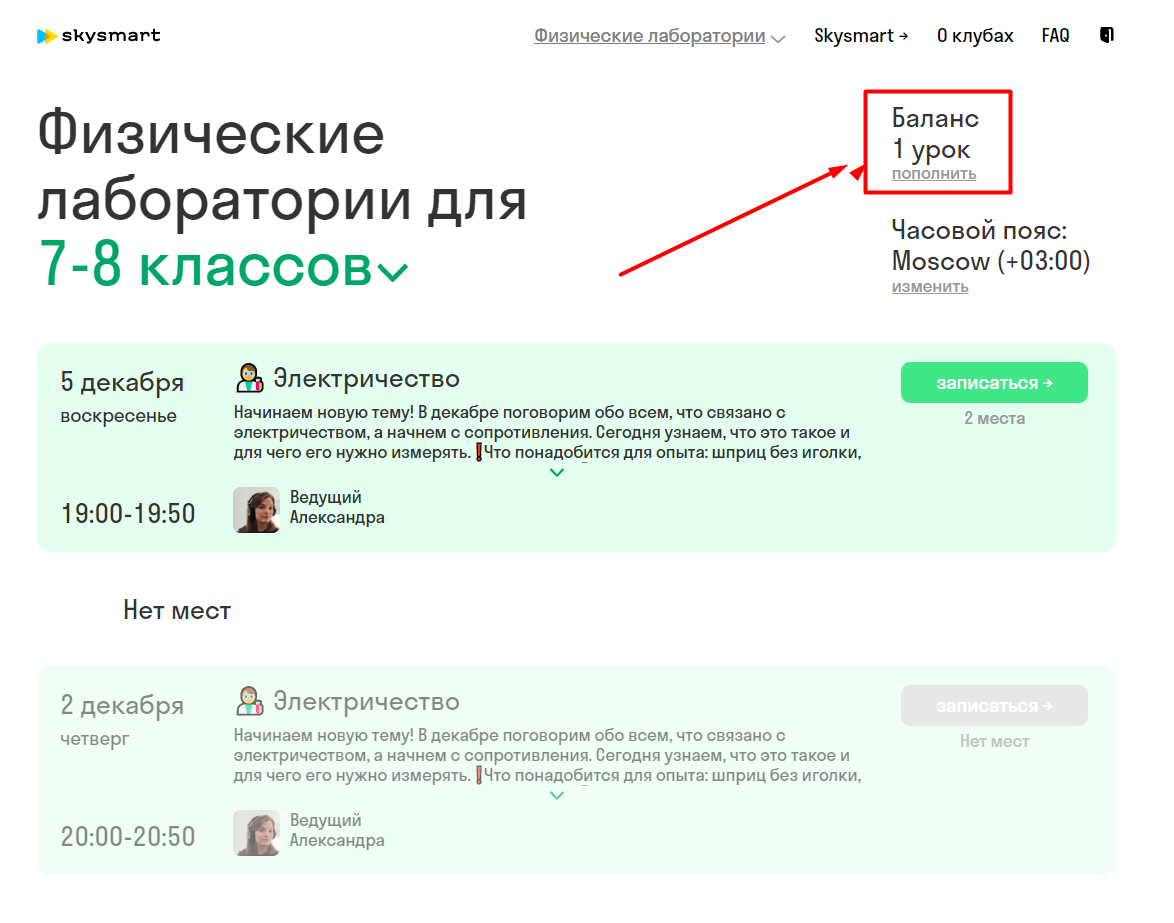Image resolution: width=1174 pixels, height=923 pixels.
Task: Click the Skysmart logo
Action: point(98,35)
